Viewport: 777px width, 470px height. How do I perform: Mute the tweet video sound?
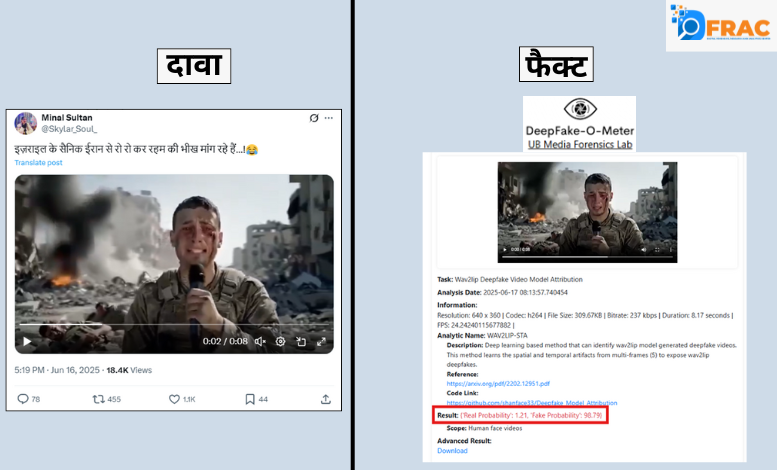click(x=259, y=341)
